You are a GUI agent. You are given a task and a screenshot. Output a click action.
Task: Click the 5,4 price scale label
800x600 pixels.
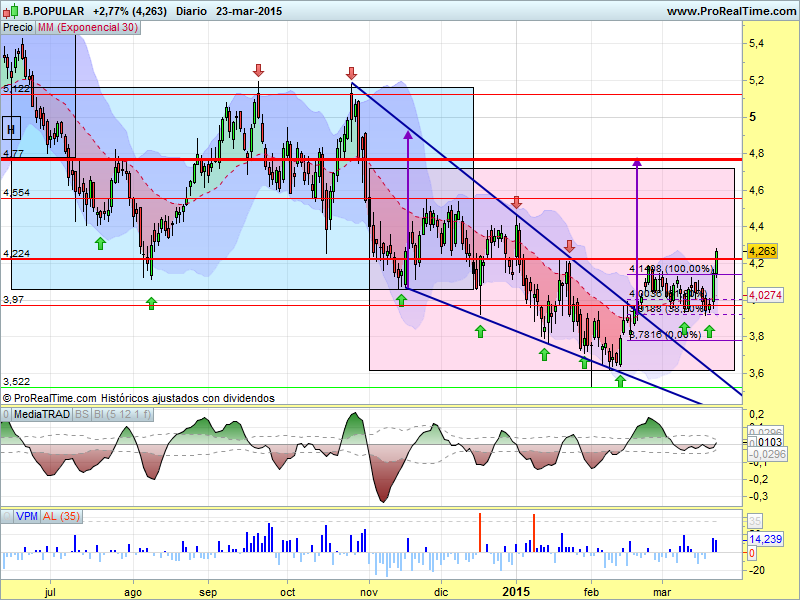point(757,43)
